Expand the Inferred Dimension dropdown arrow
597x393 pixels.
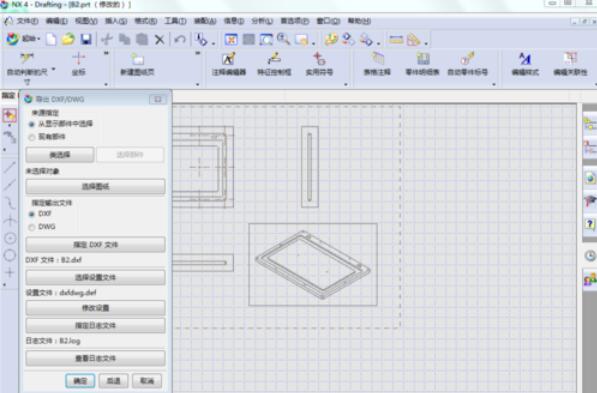(x=53, y=69)
